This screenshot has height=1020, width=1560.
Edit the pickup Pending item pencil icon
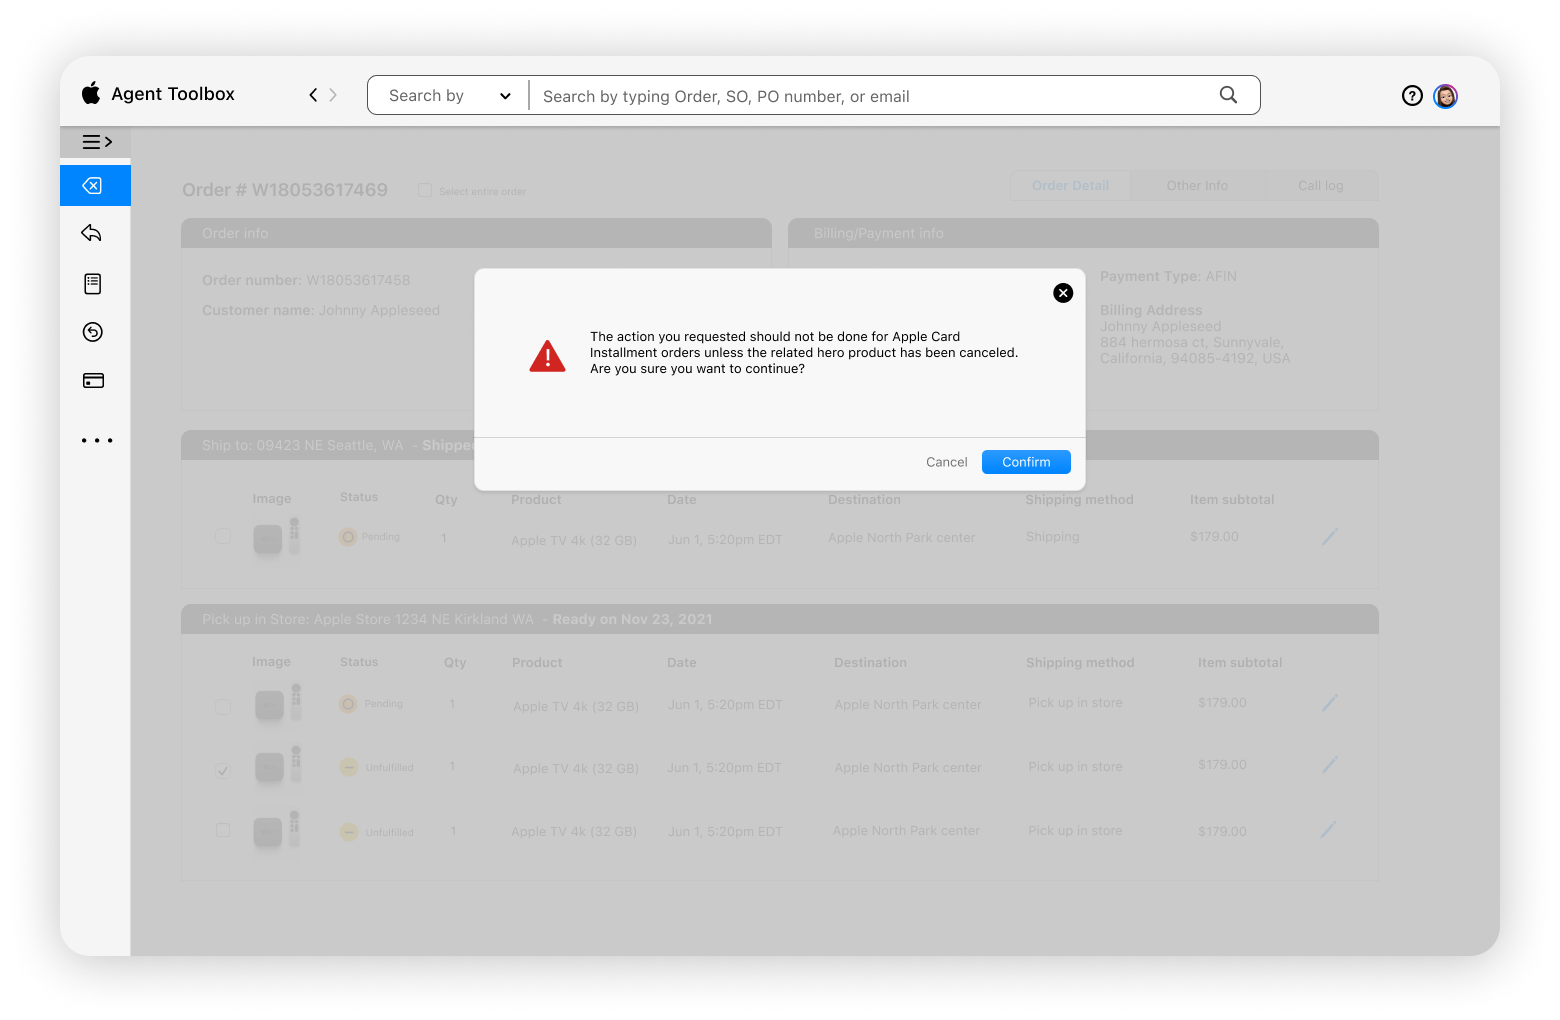tap(1329, 703)
